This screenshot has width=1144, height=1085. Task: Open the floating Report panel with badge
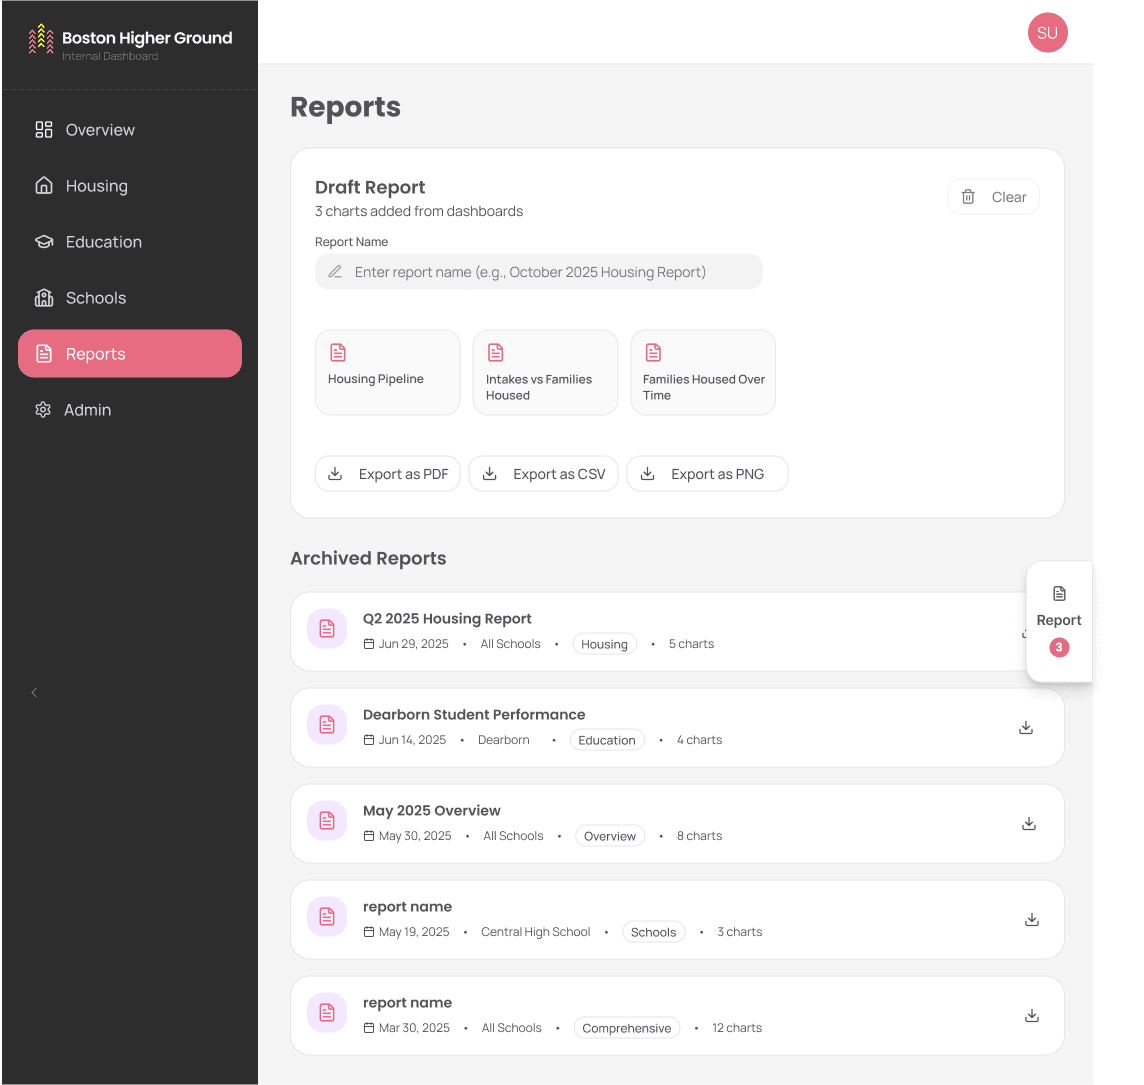(1059, 620)
